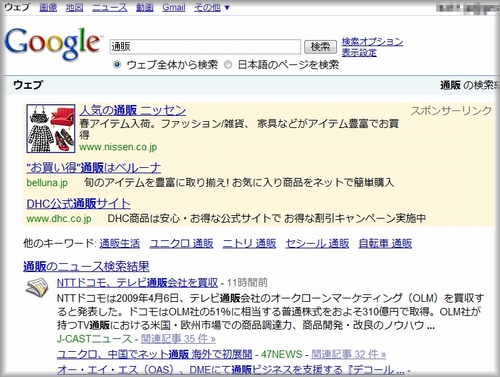Image resolution: width=500 pixels, height=377 pixels.
Task: Click the ウェブ heading in results bar
Action: [x=28, y=85]
